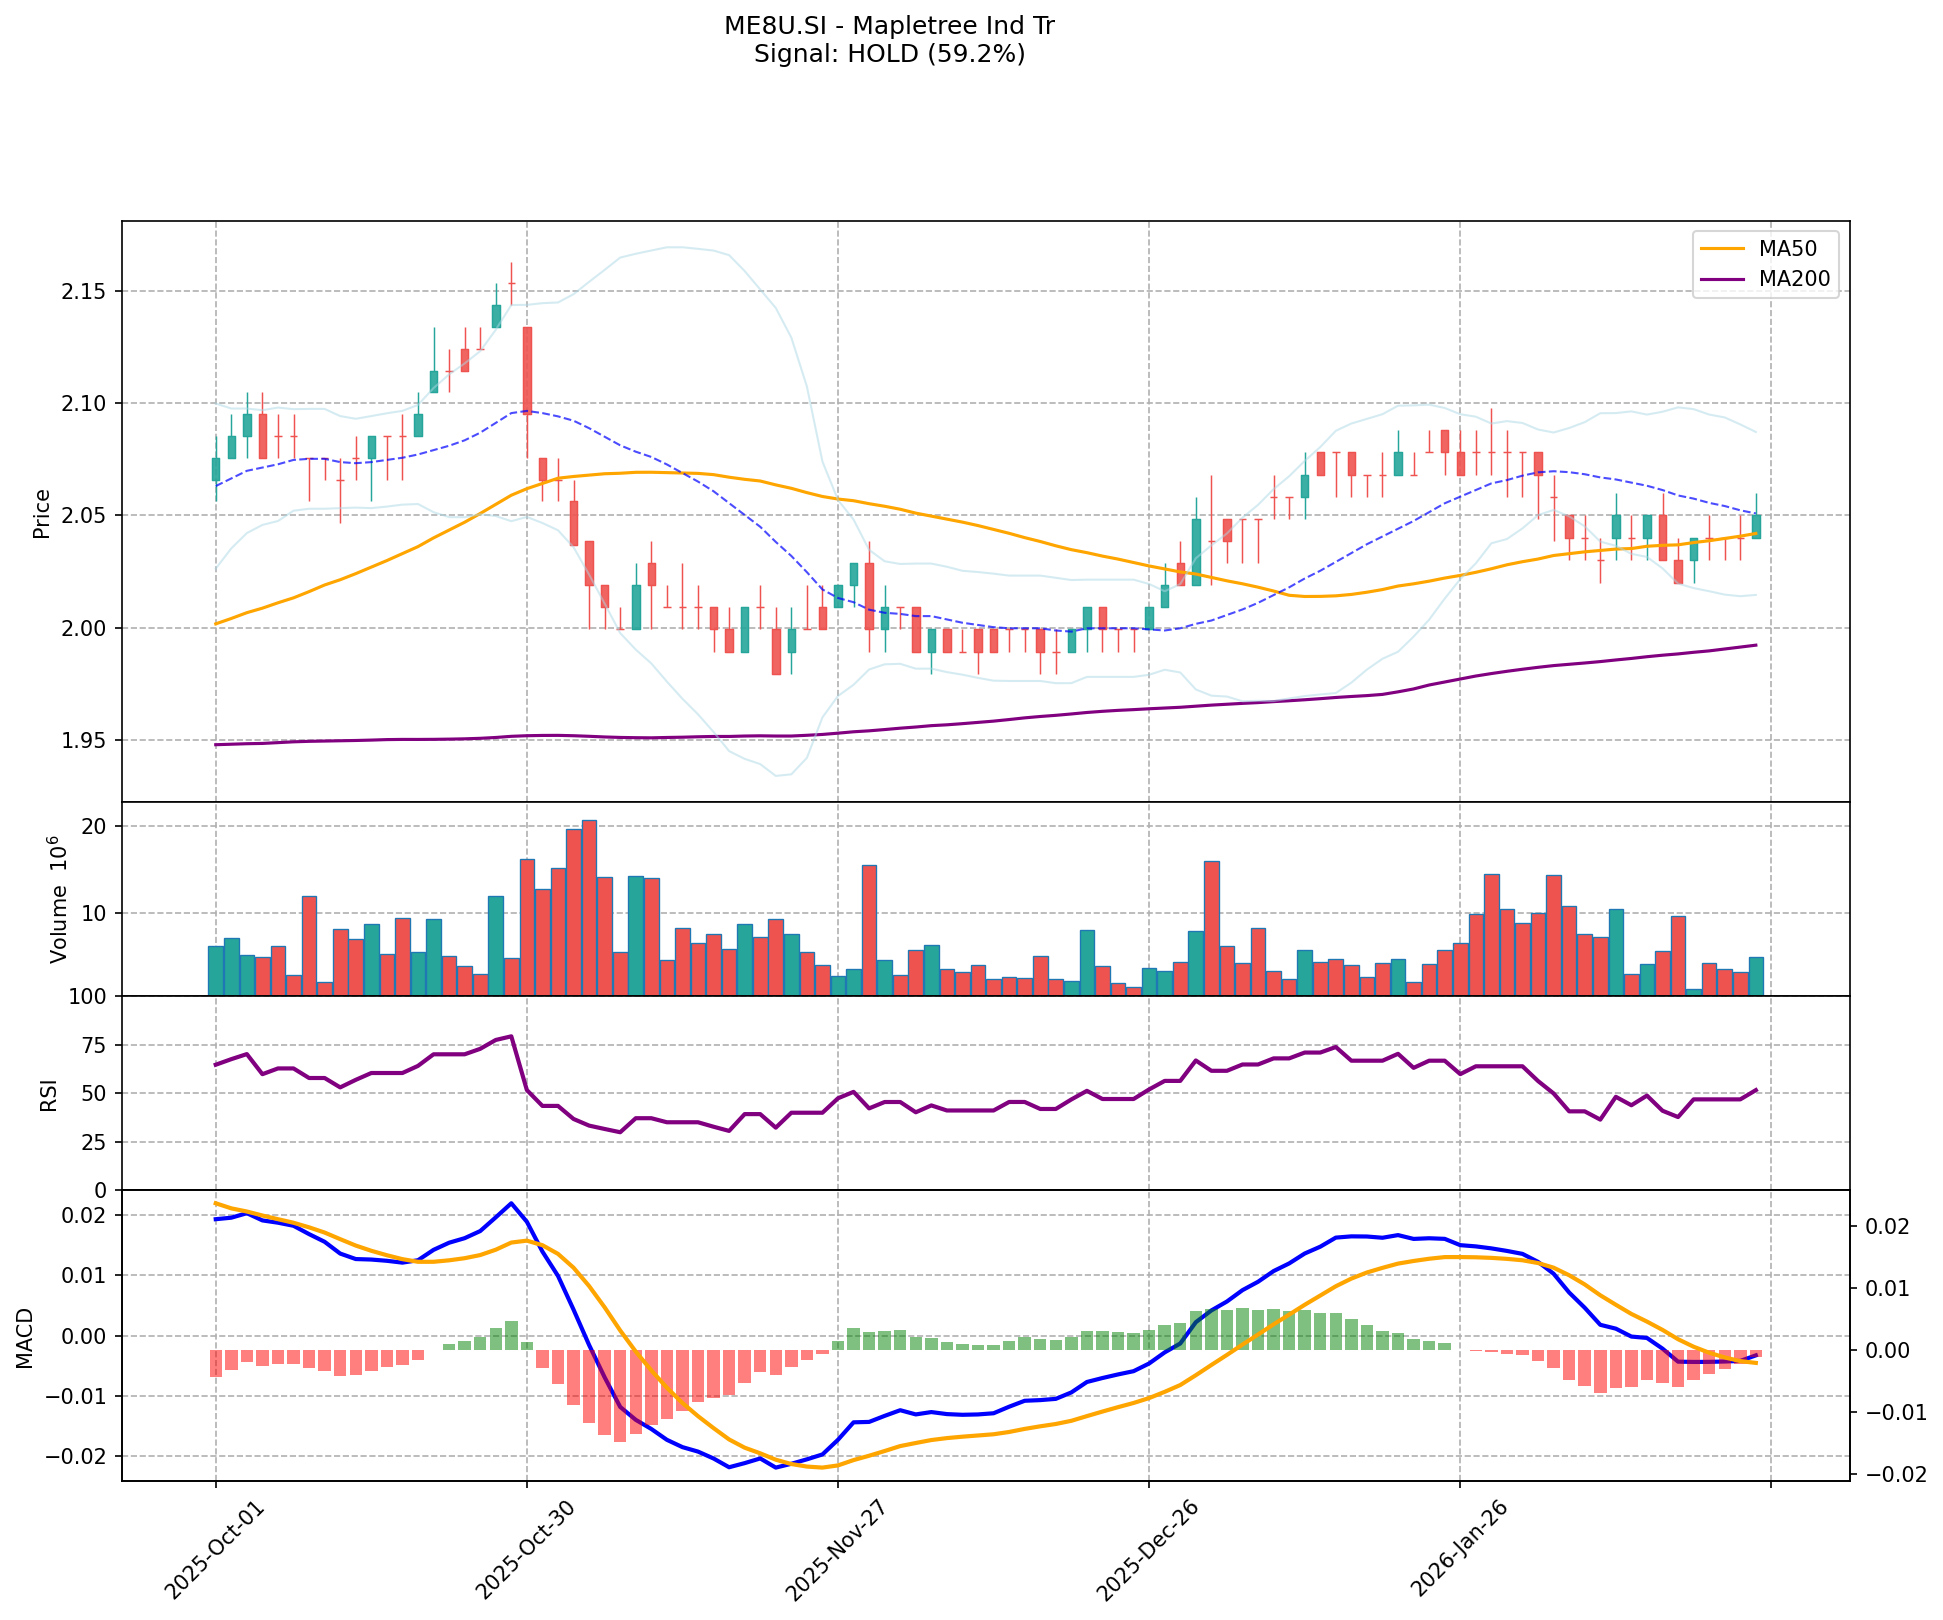Screen dimensions: 1943x1620
Task: Click the orange MA50 legend line swatch
Action: tap(1720, 247)
